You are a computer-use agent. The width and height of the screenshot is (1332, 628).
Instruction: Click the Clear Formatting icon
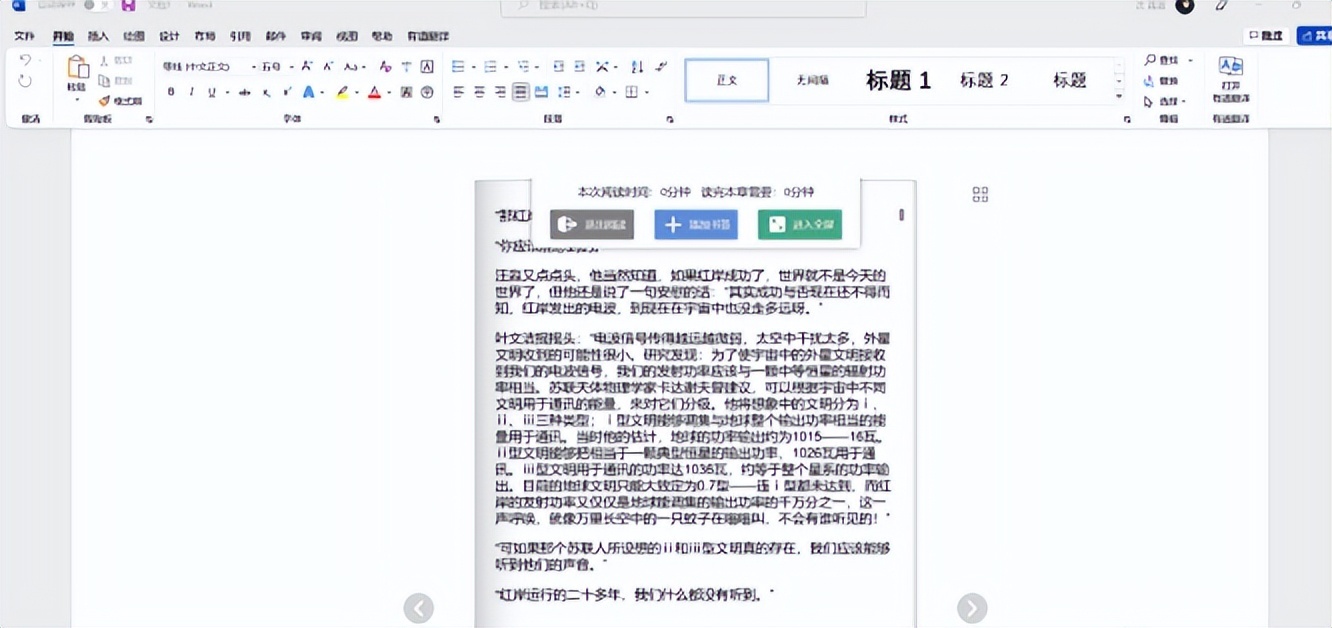(x=385, y=67)
